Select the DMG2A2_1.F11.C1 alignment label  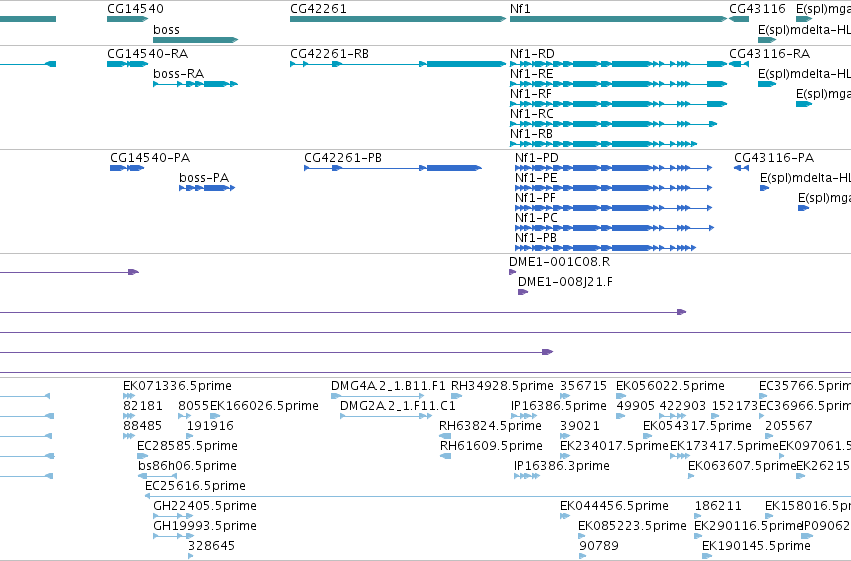(x=398, y=406)
